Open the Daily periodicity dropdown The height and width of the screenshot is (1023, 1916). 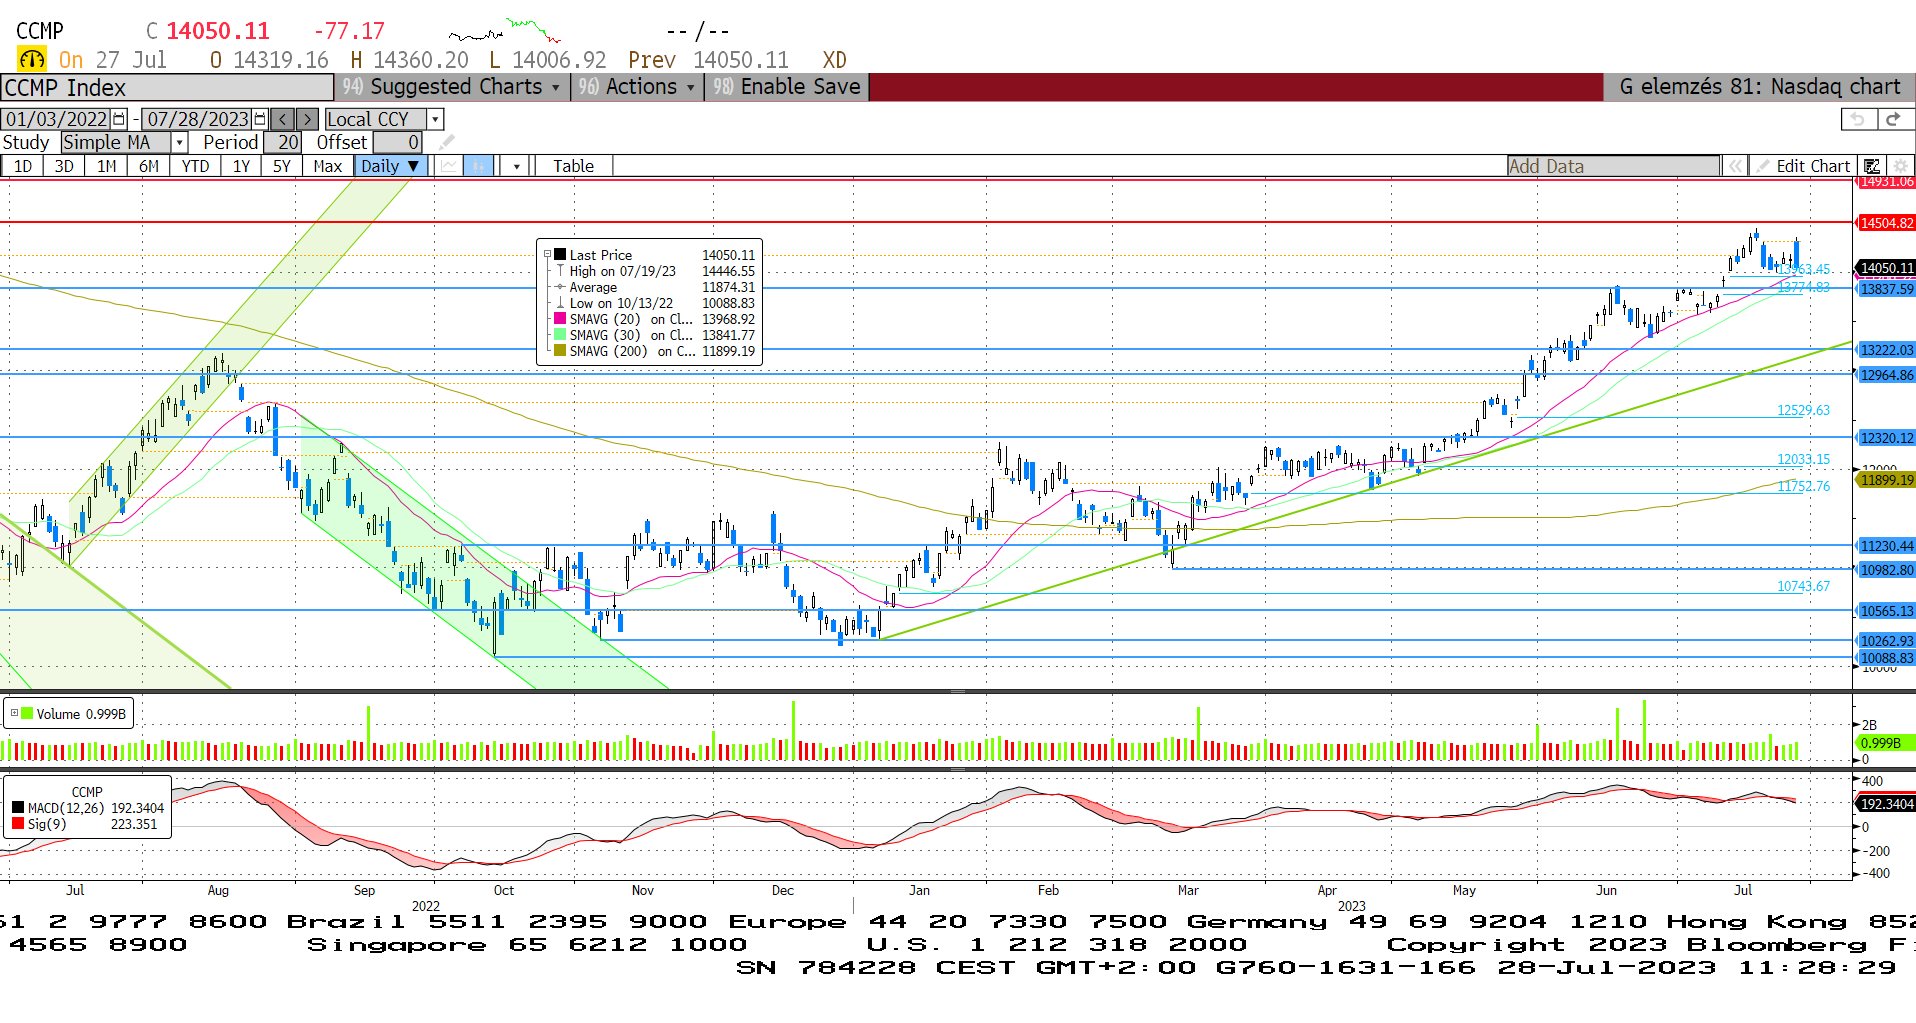391,166
